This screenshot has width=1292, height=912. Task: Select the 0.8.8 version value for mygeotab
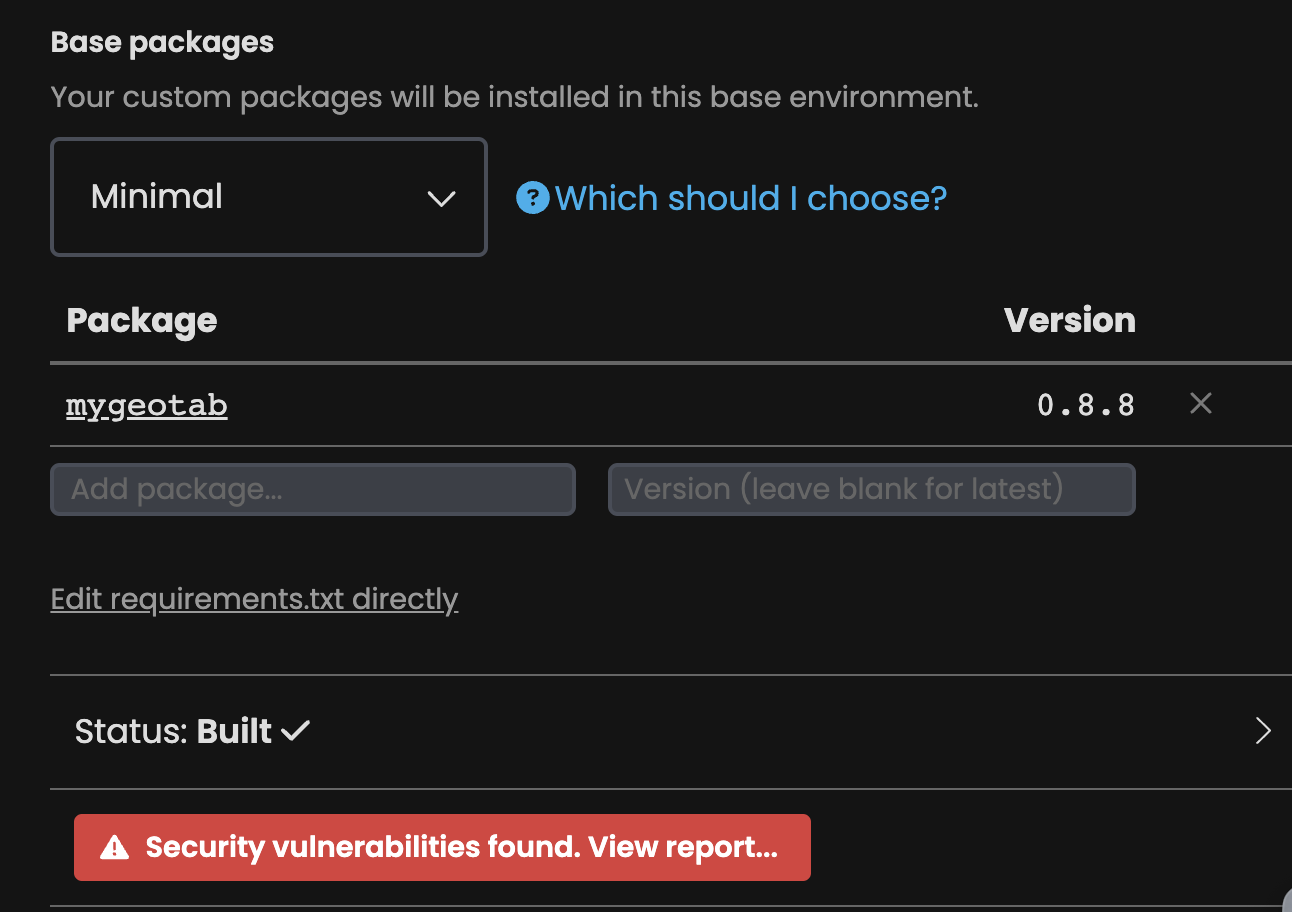click(x=1086, y=405)
